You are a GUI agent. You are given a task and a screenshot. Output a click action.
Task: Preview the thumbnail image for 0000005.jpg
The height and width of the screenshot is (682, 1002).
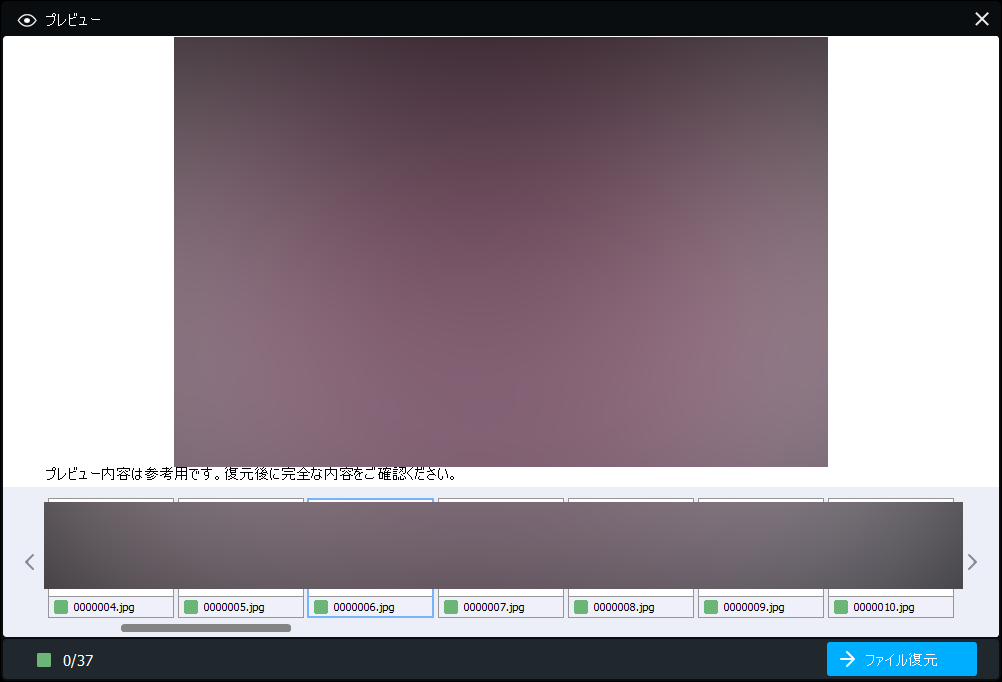click(x=241, y=547)
